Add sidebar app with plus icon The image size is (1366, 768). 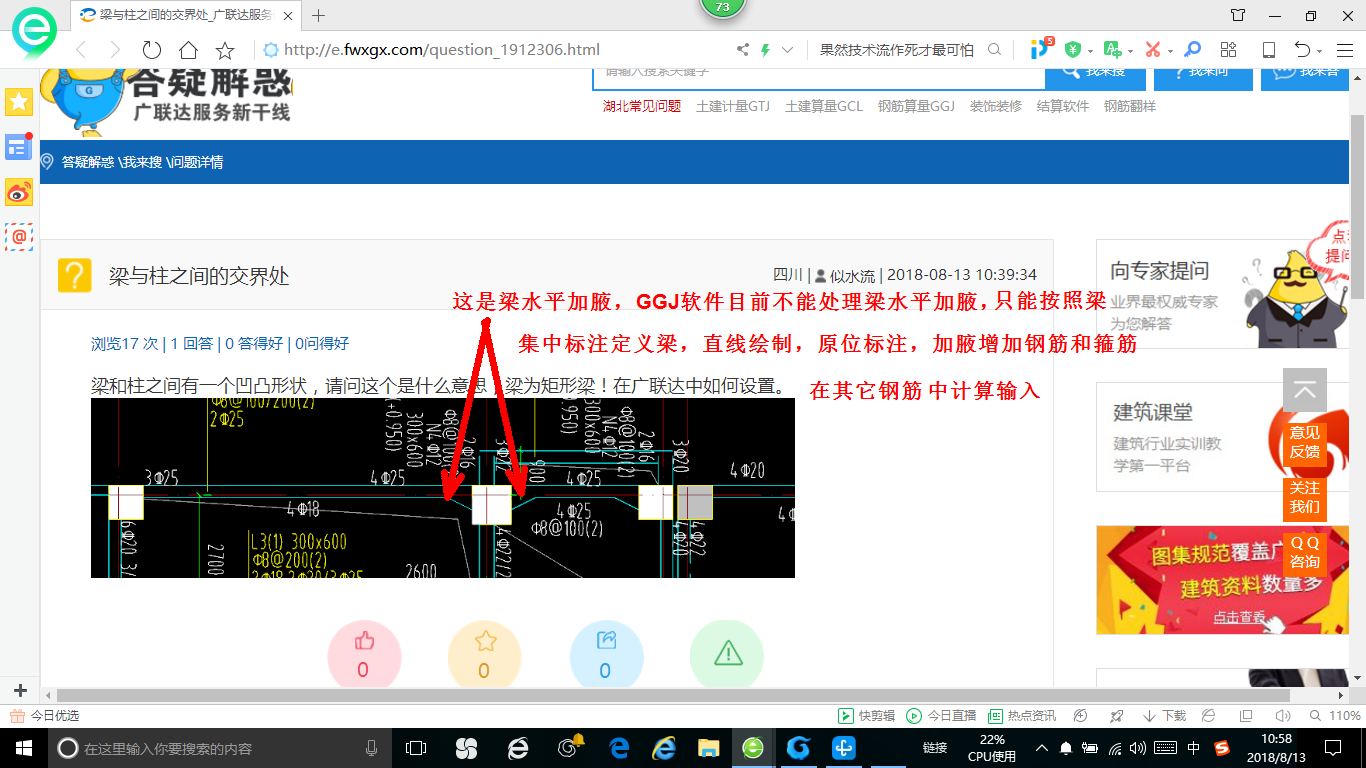(20, 691)
